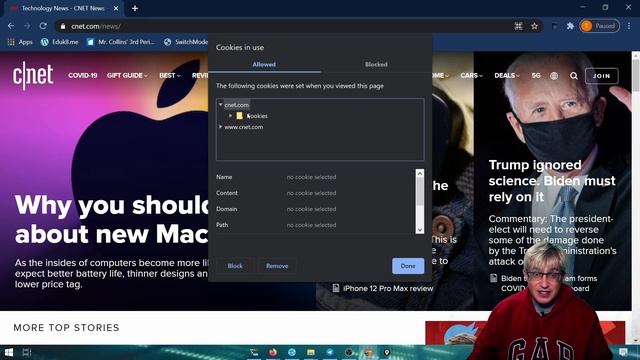Click the browser forward arrow

27,26
